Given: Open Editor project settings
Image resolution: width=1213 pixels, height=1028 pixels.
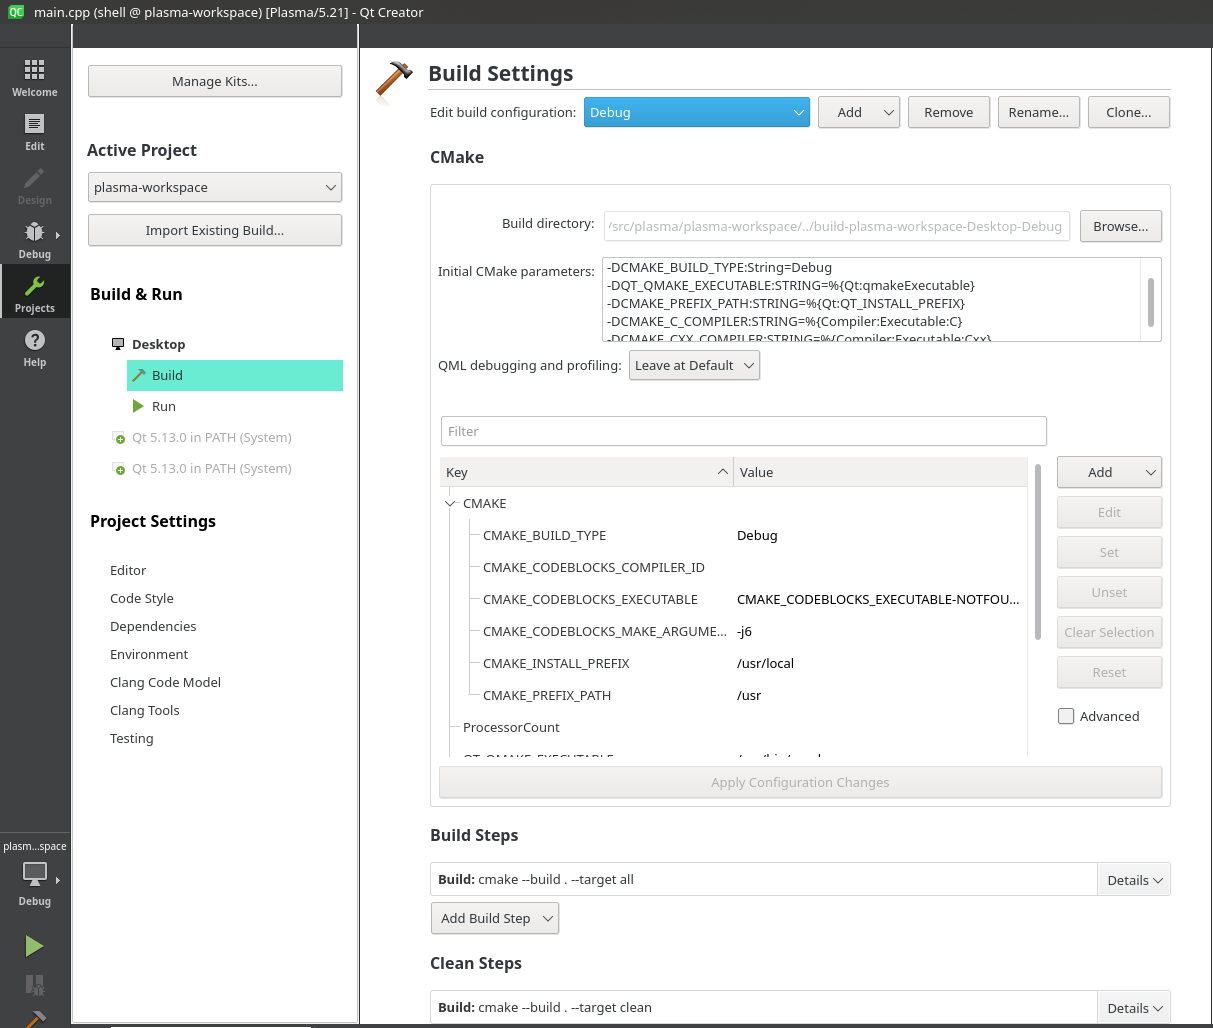Looking at the screenshot, I should pyautogui.click(x=128, y=570).
